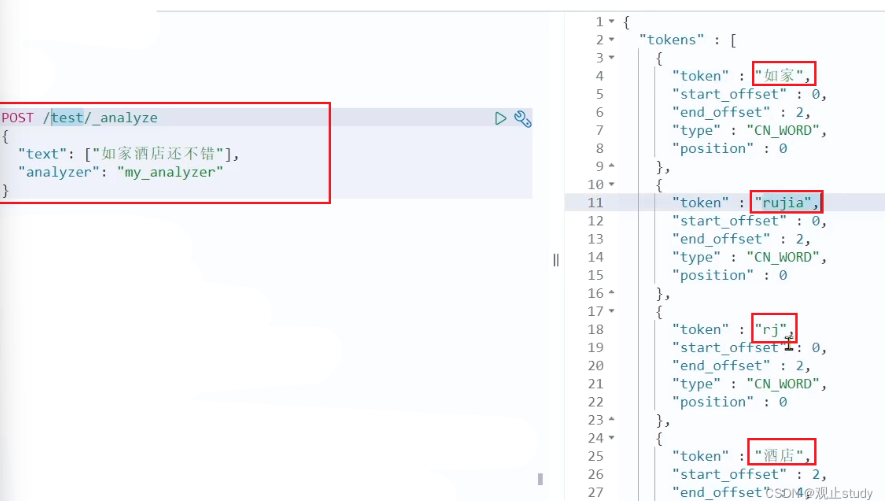Click the "rujia" token value on line 11

783,202
